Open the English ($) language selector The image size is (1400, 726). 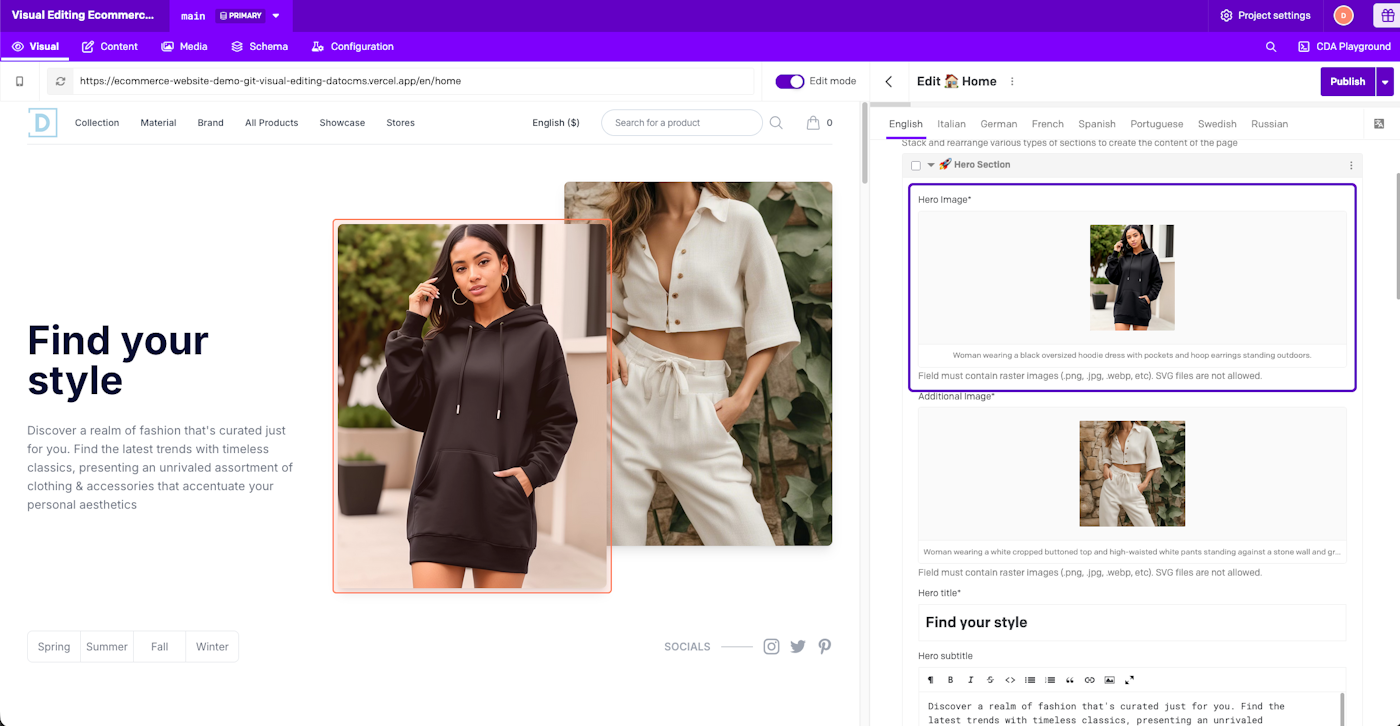(556, 123)
